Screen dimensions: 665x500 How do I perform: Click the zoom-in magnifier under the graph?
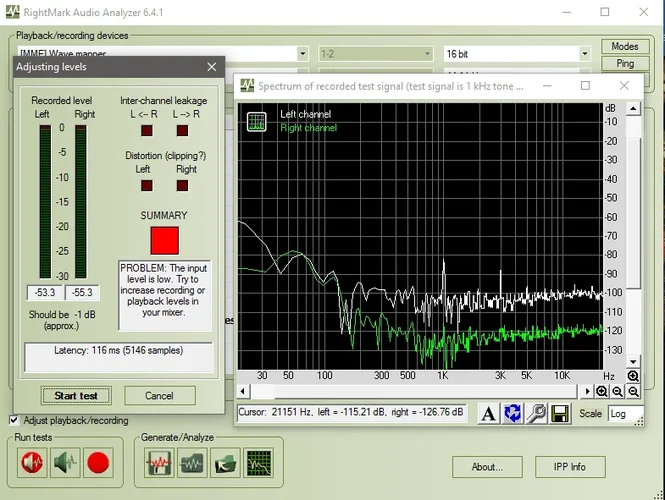[602, 391]
